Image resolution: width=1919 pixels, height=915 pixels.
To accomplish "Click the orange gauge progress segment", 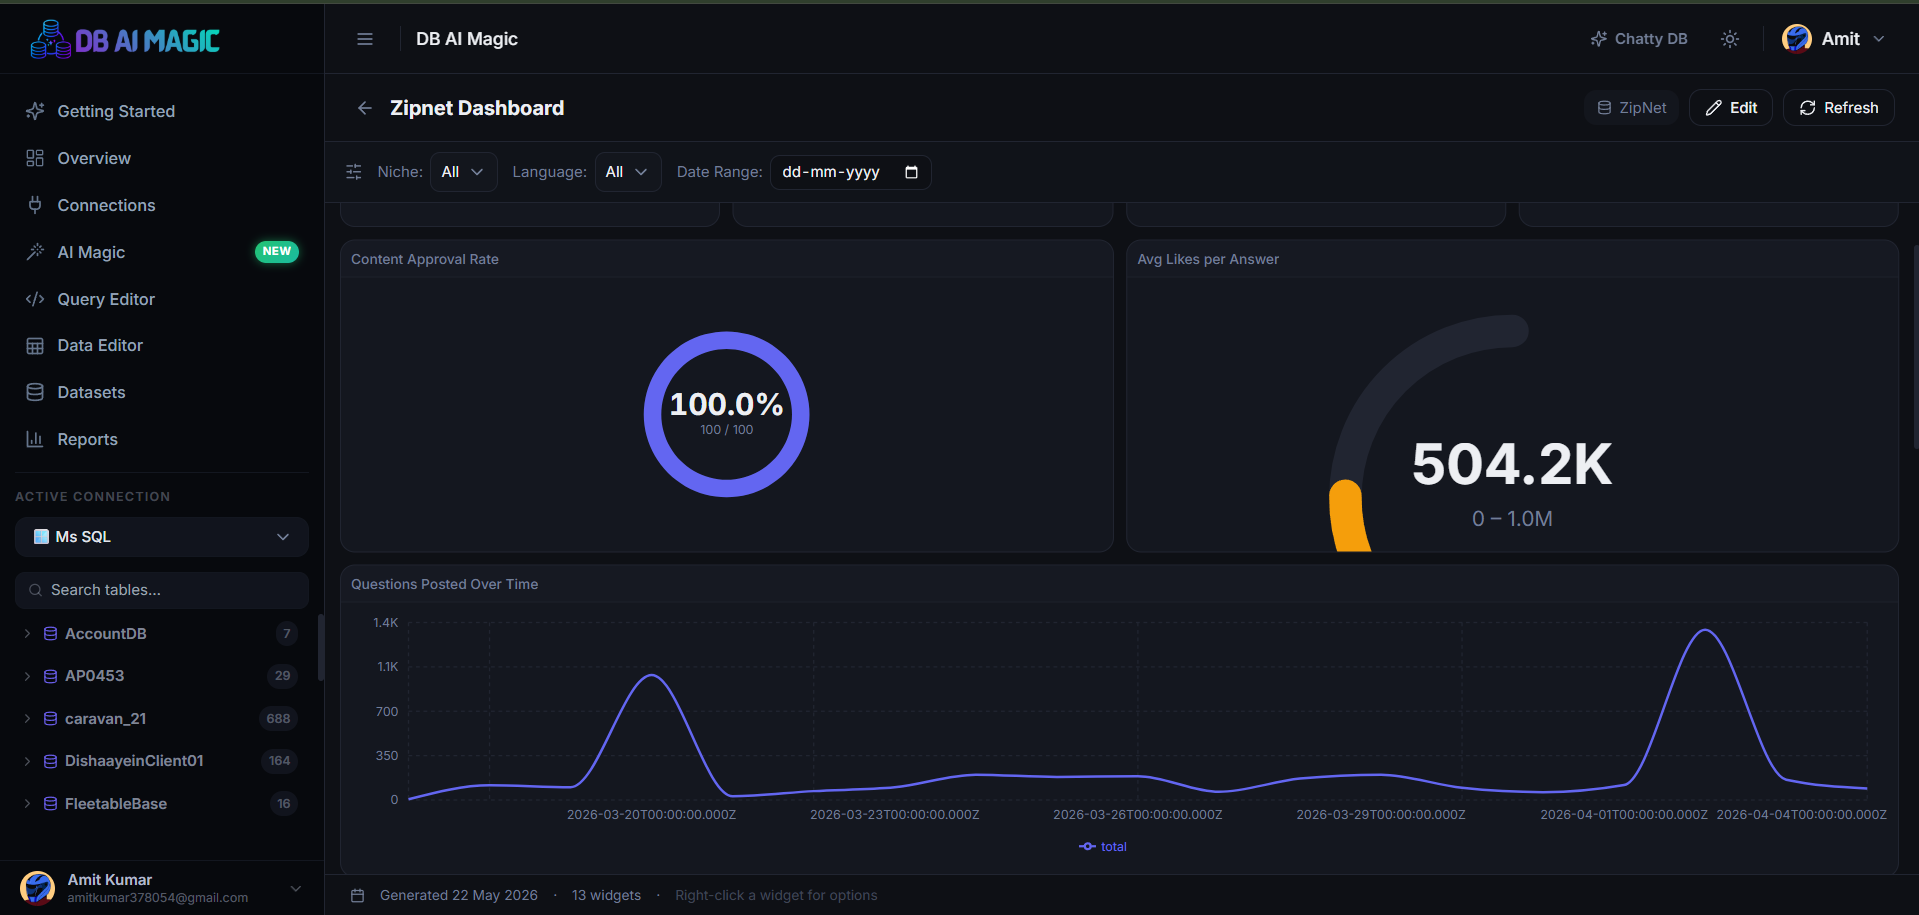I will (1348, 518).
